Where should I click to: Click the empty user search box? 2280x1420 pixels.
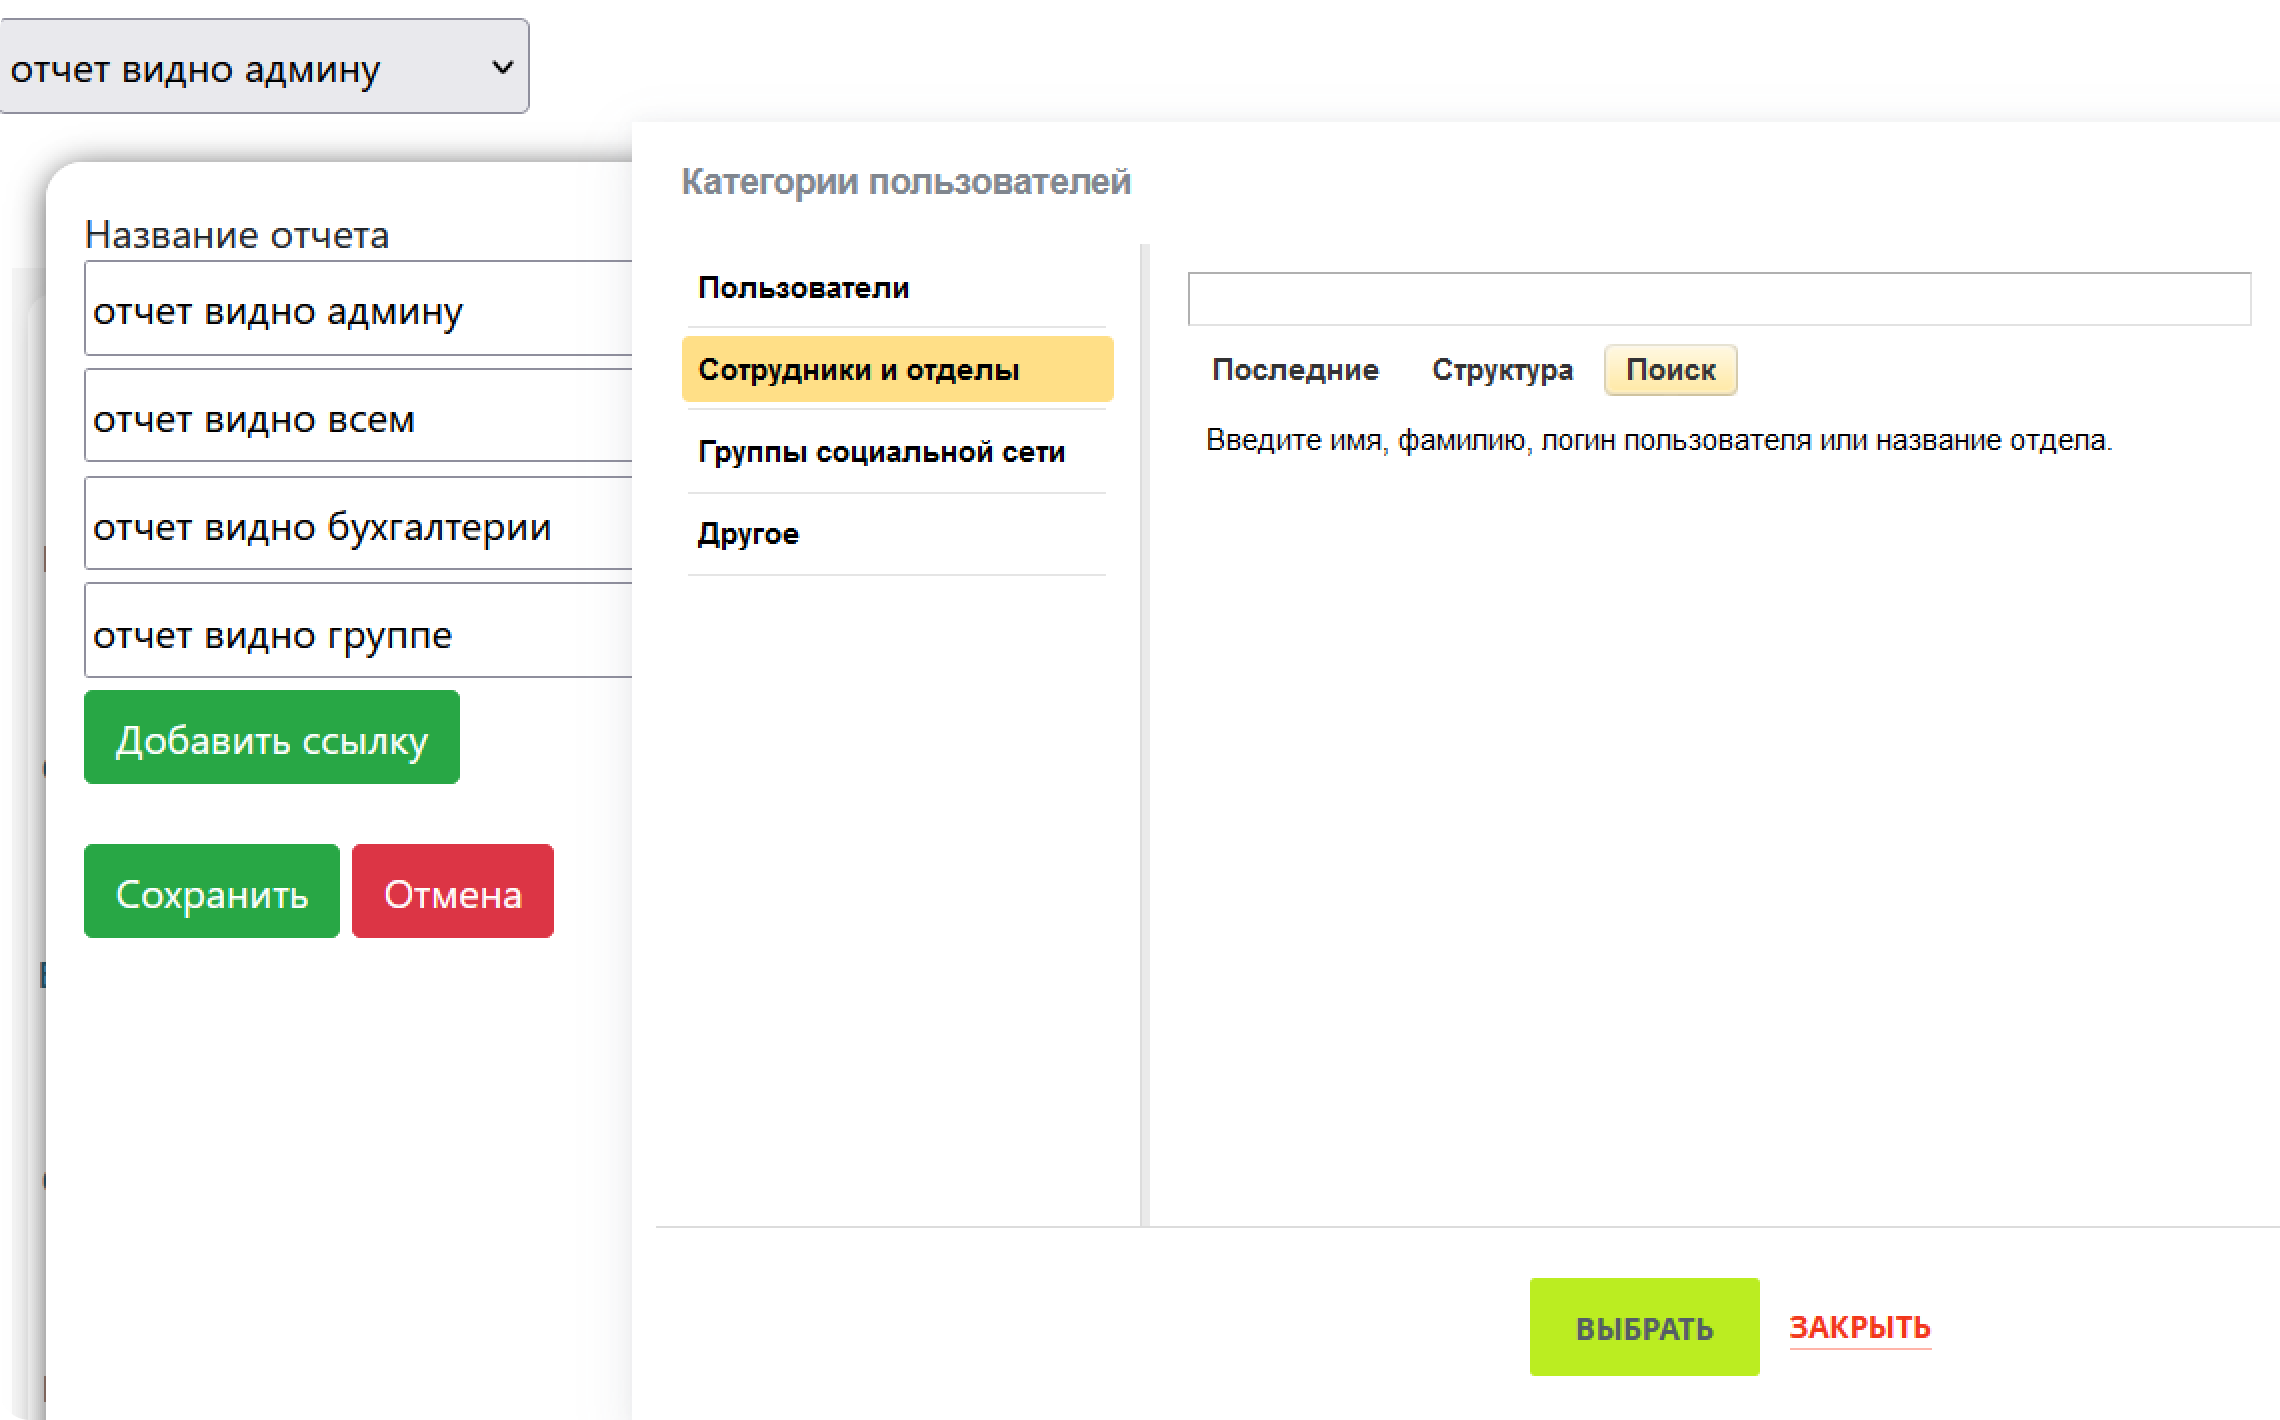click(x=1718, y=299)
